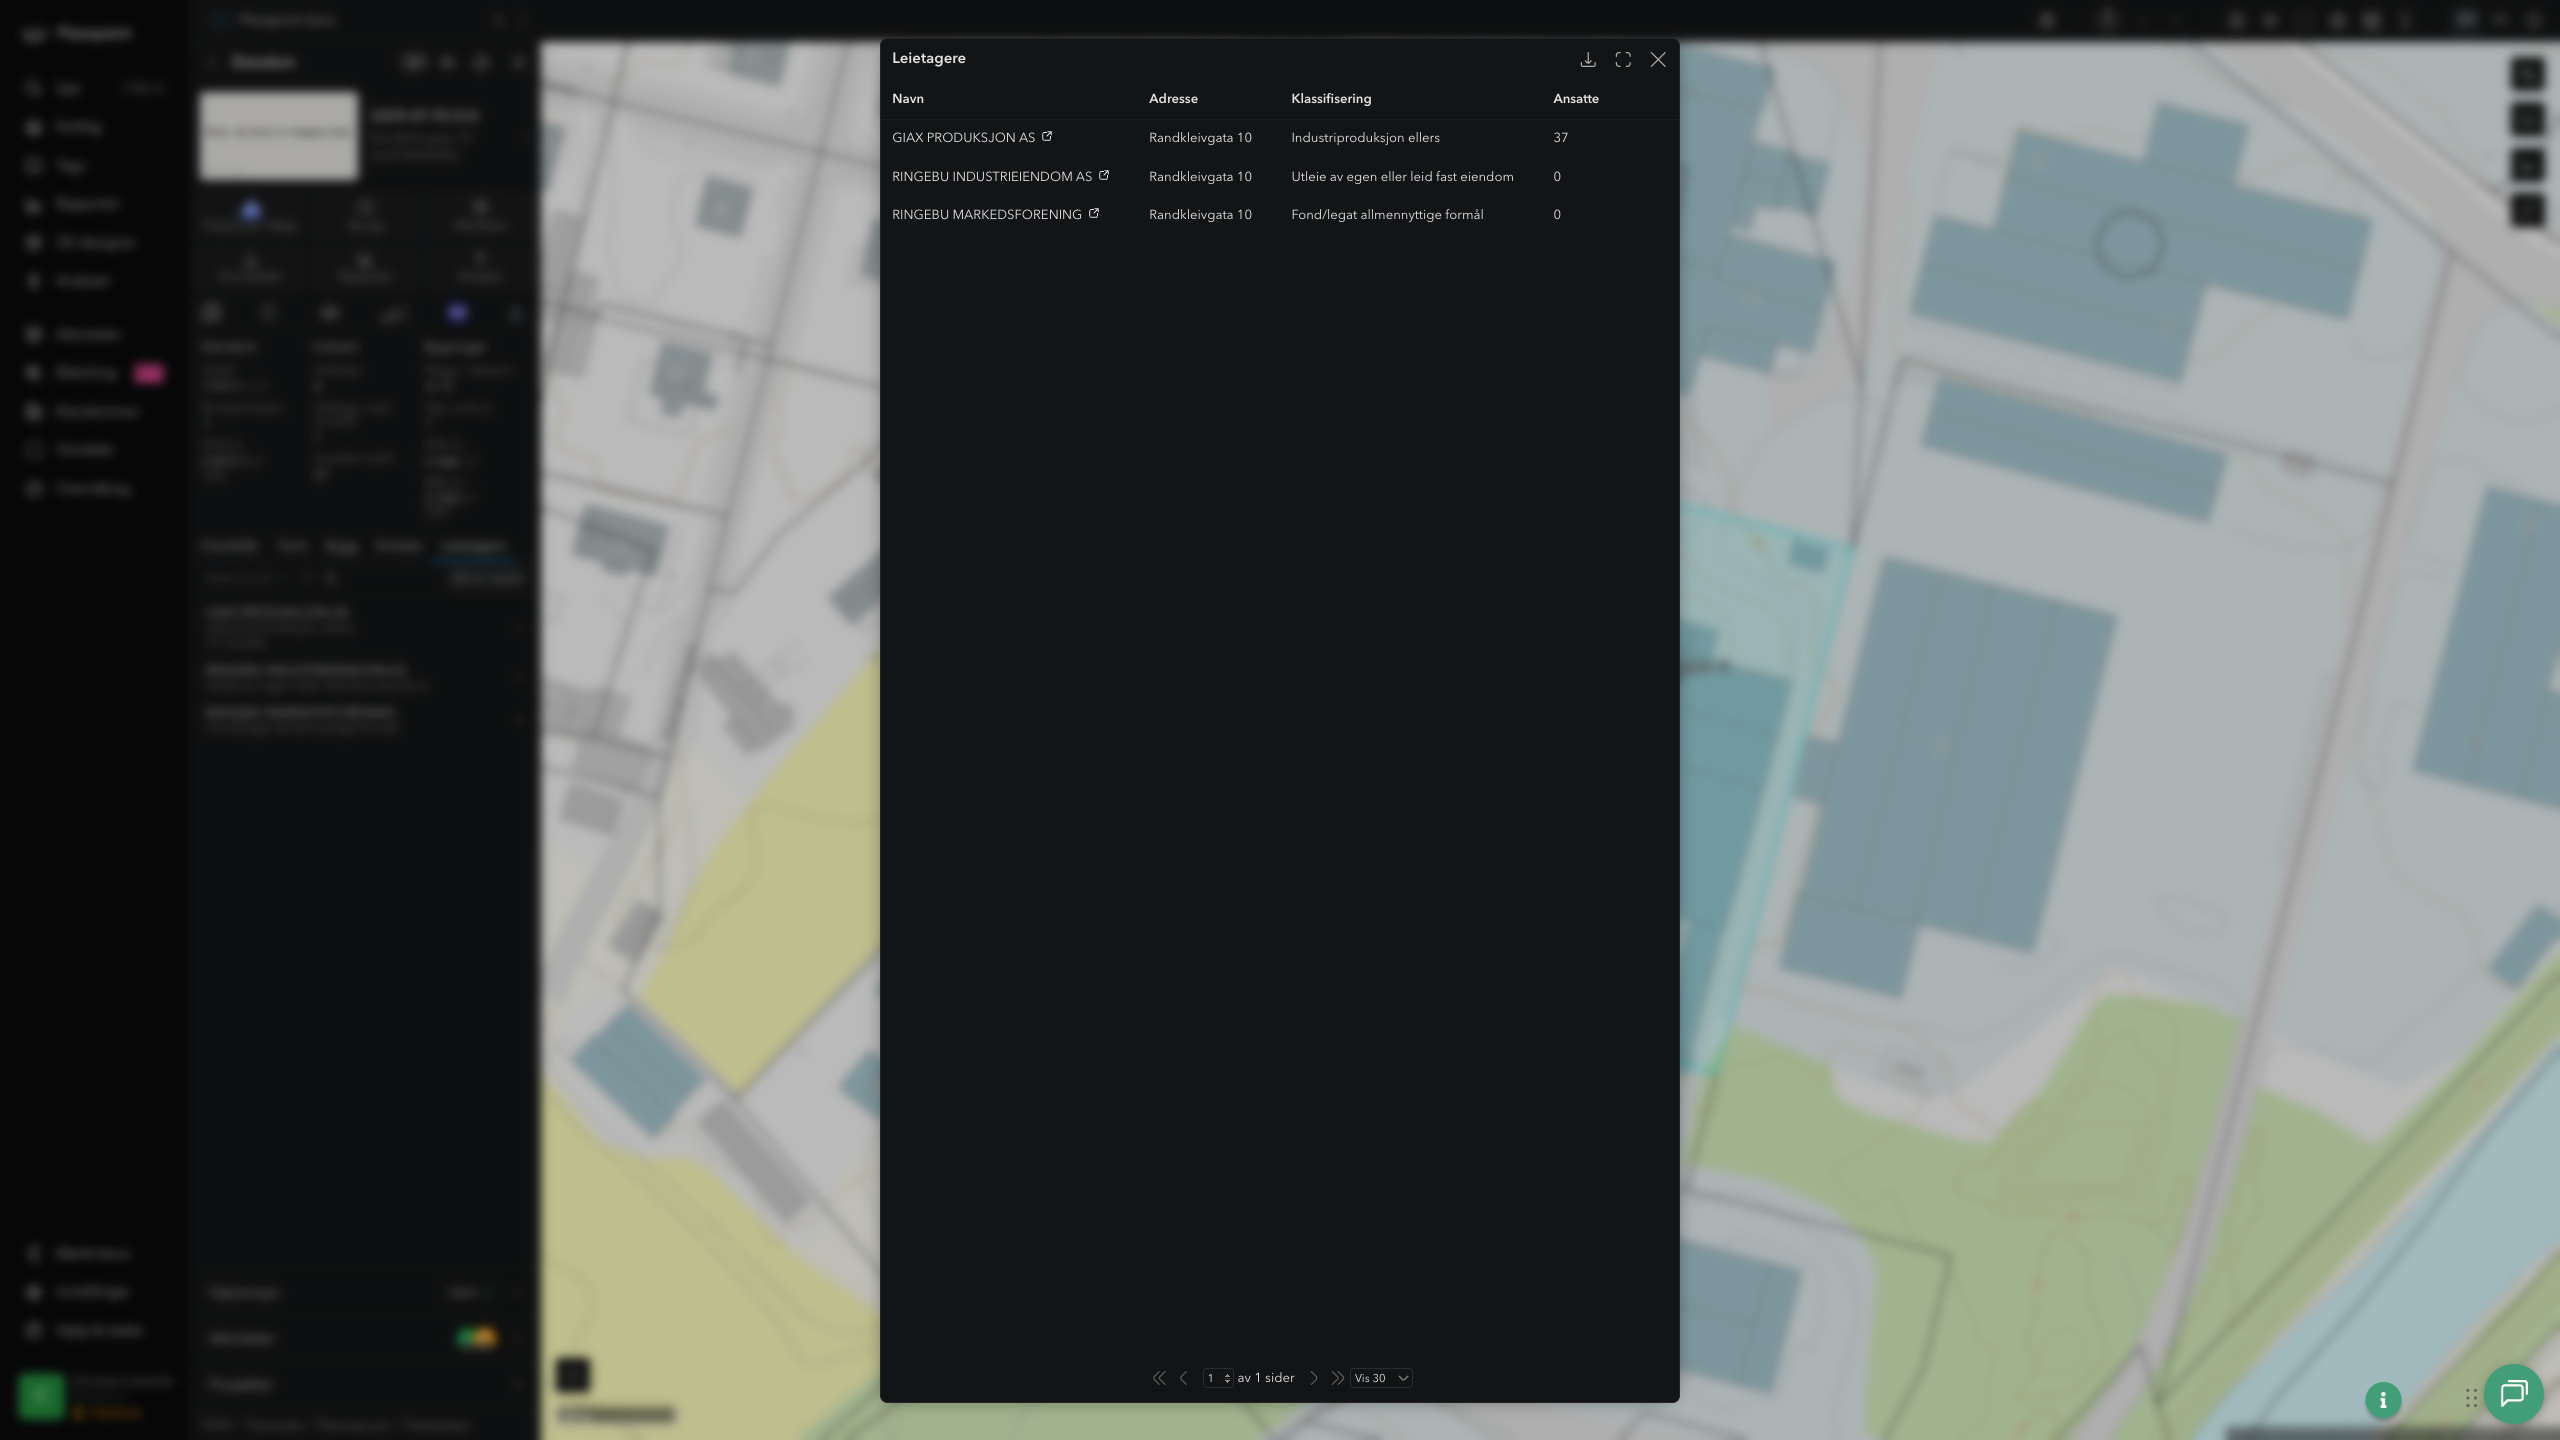Select the RINGEBU MARKEDSFORENING name

(987, 215)
